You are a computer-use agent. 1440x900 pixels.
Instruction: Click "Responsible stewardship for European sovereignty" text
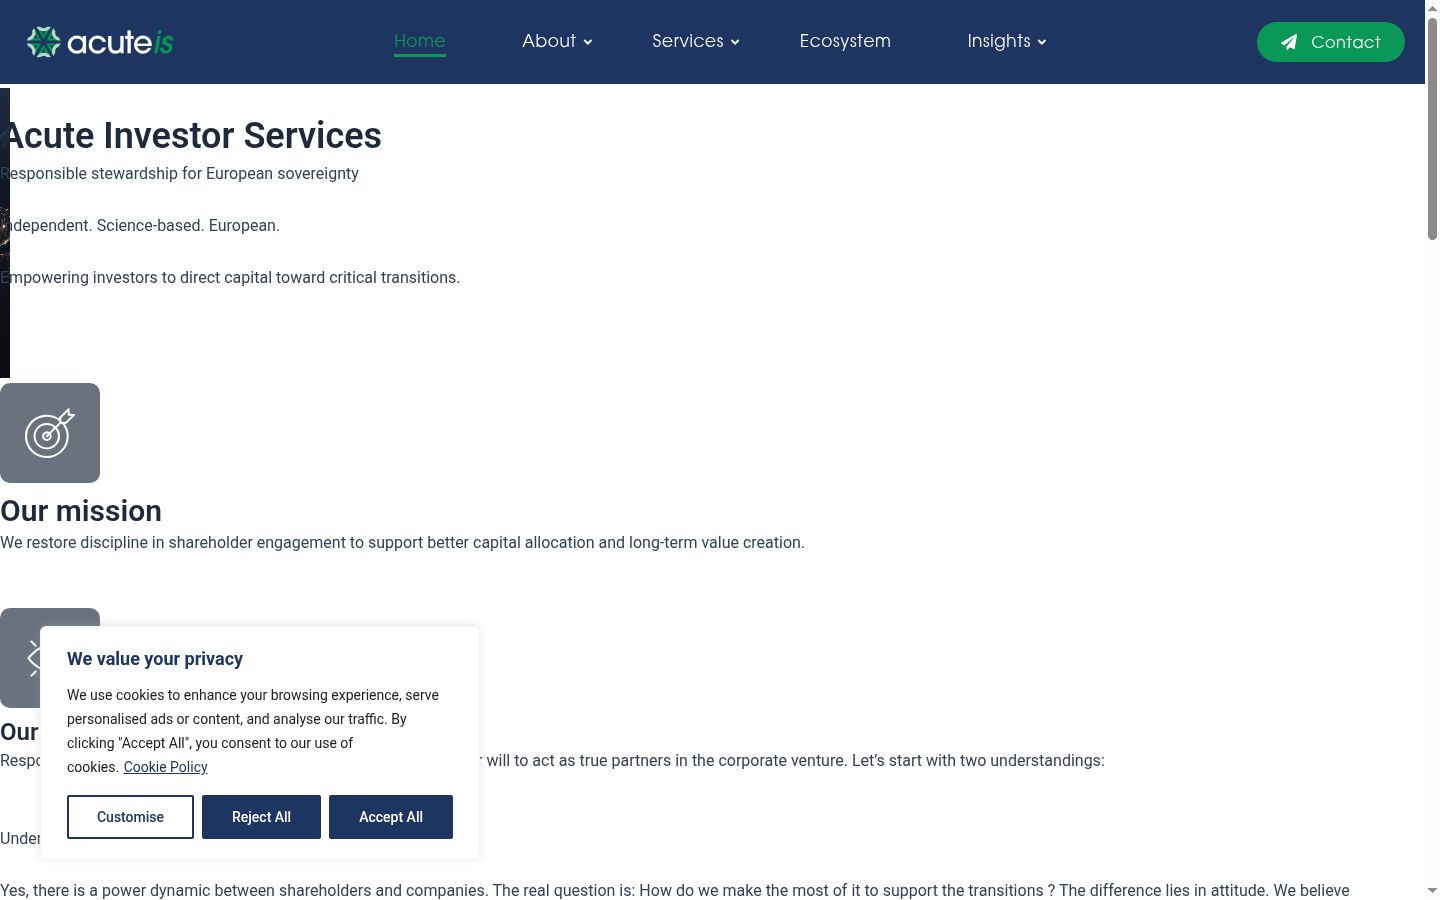click(x=180, y=173)
